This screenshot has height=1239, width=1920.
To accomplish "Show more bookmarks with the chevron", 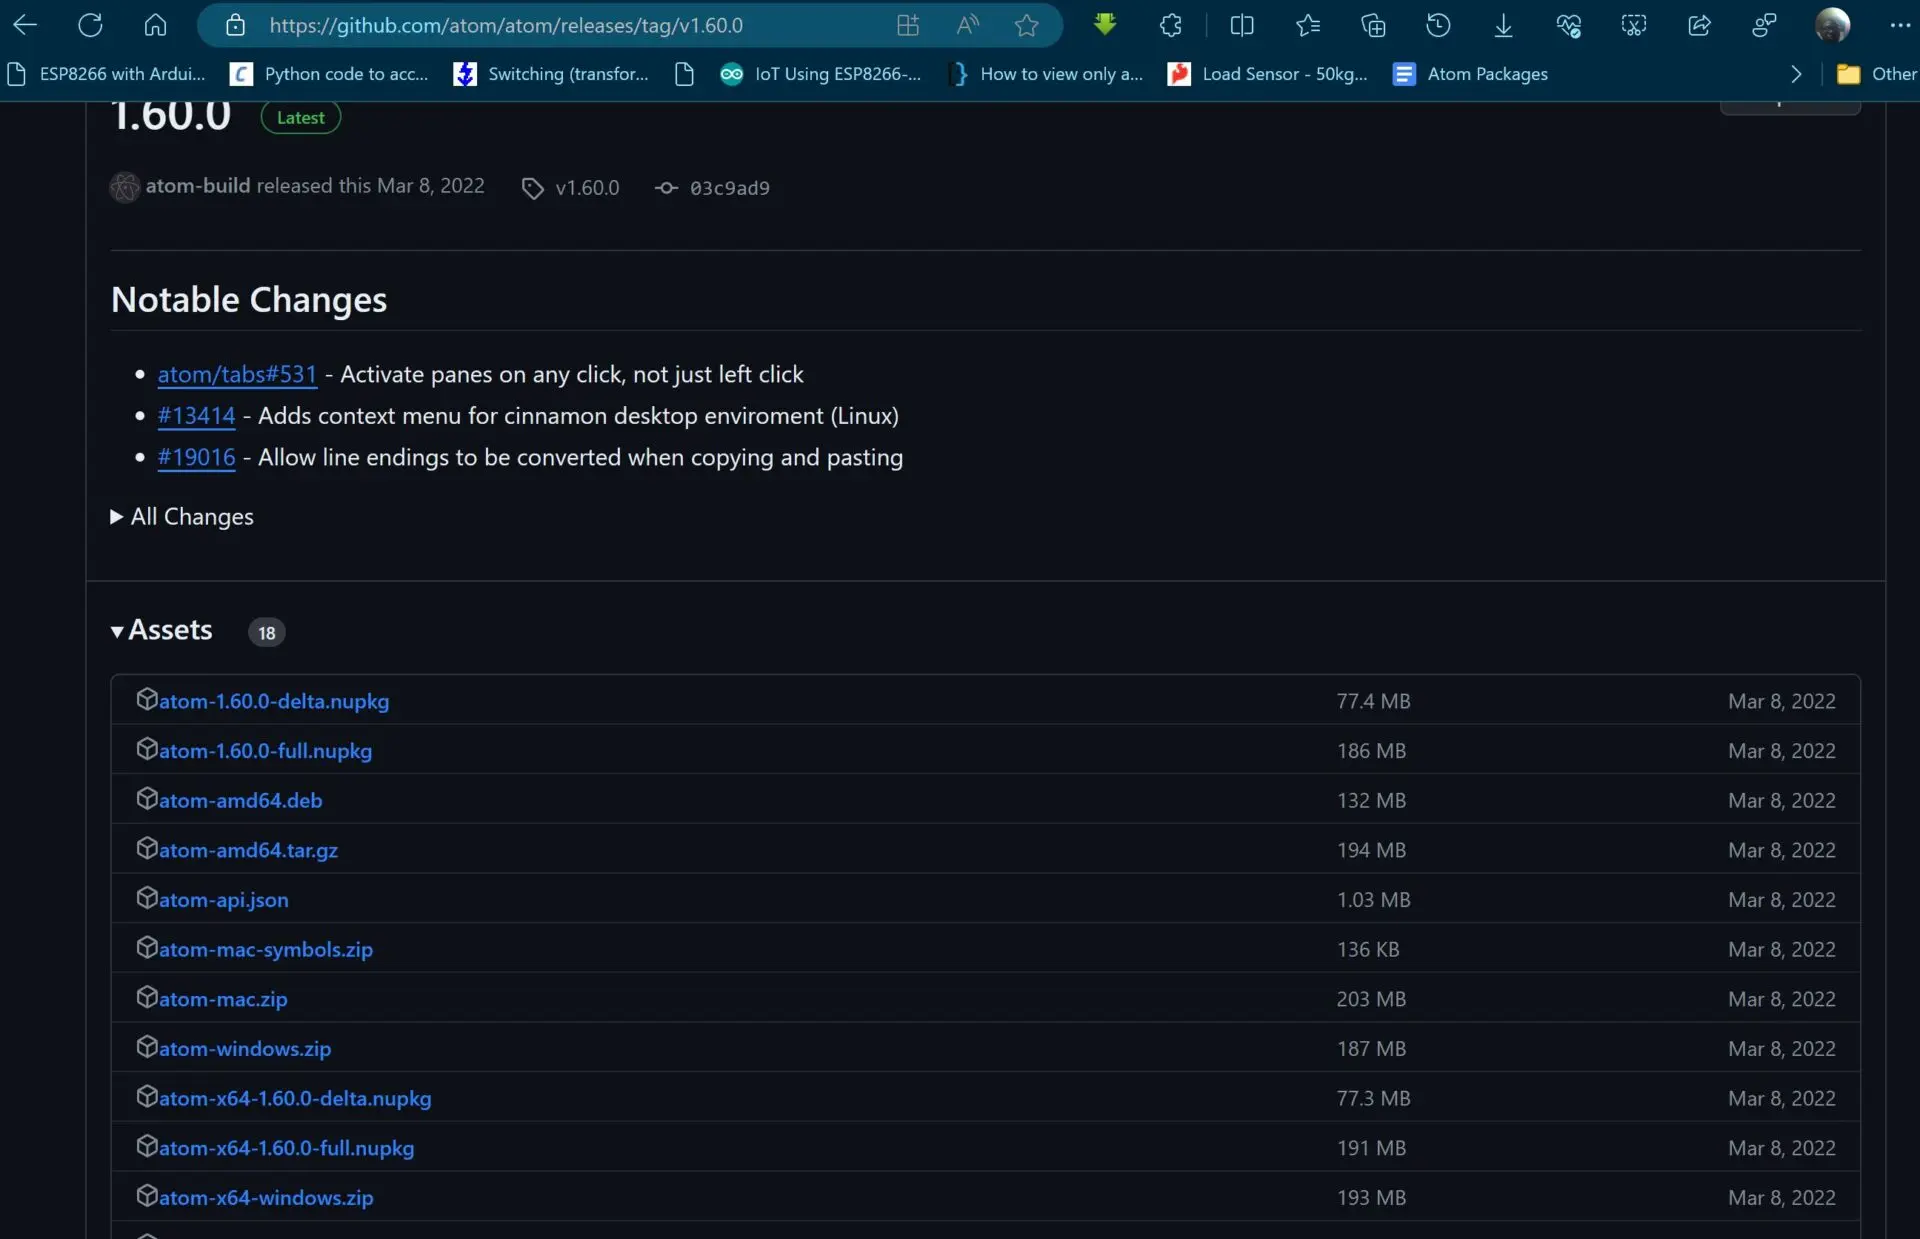I will pyautogui.click(x=1796, y=74).
